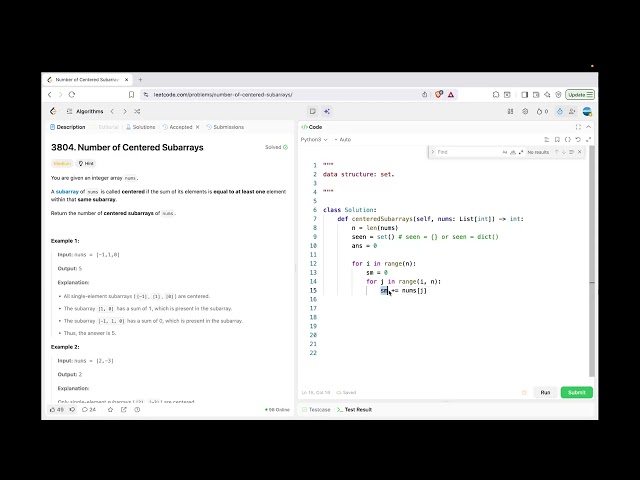Click the code bookmark icon

557,140
